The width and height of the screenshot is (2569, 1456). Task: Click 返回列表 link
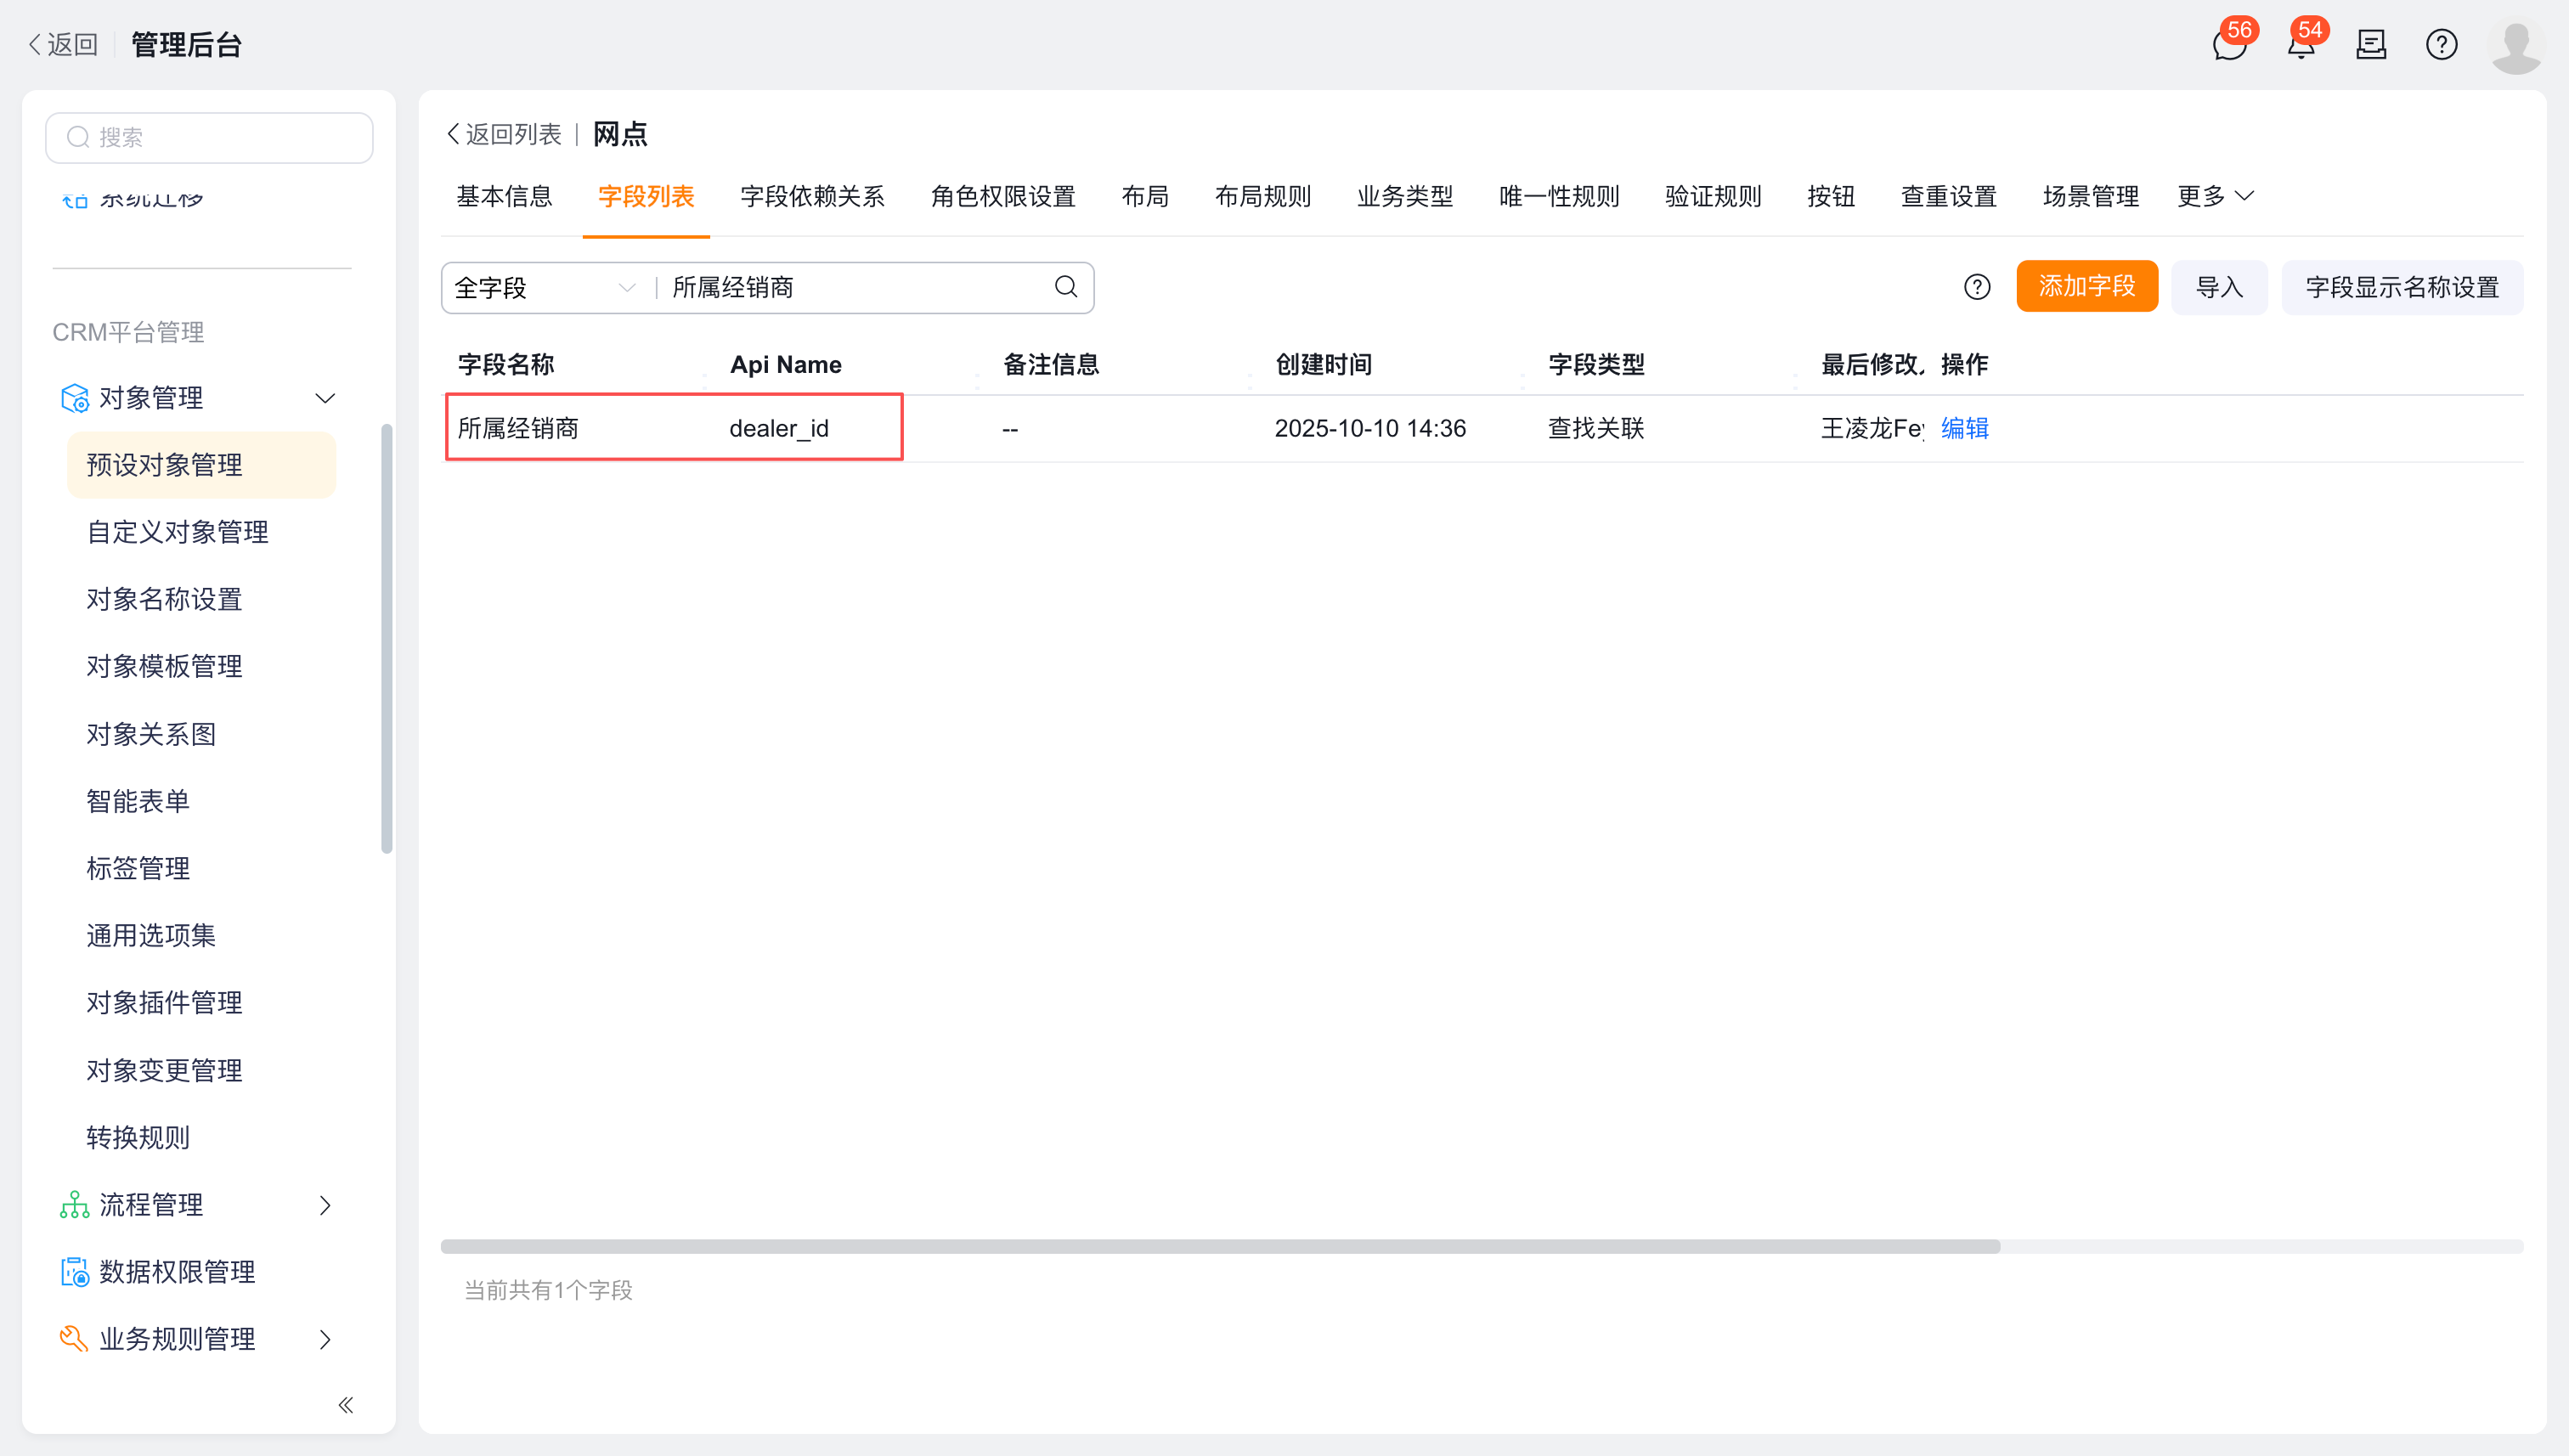[x=504, y=134]
